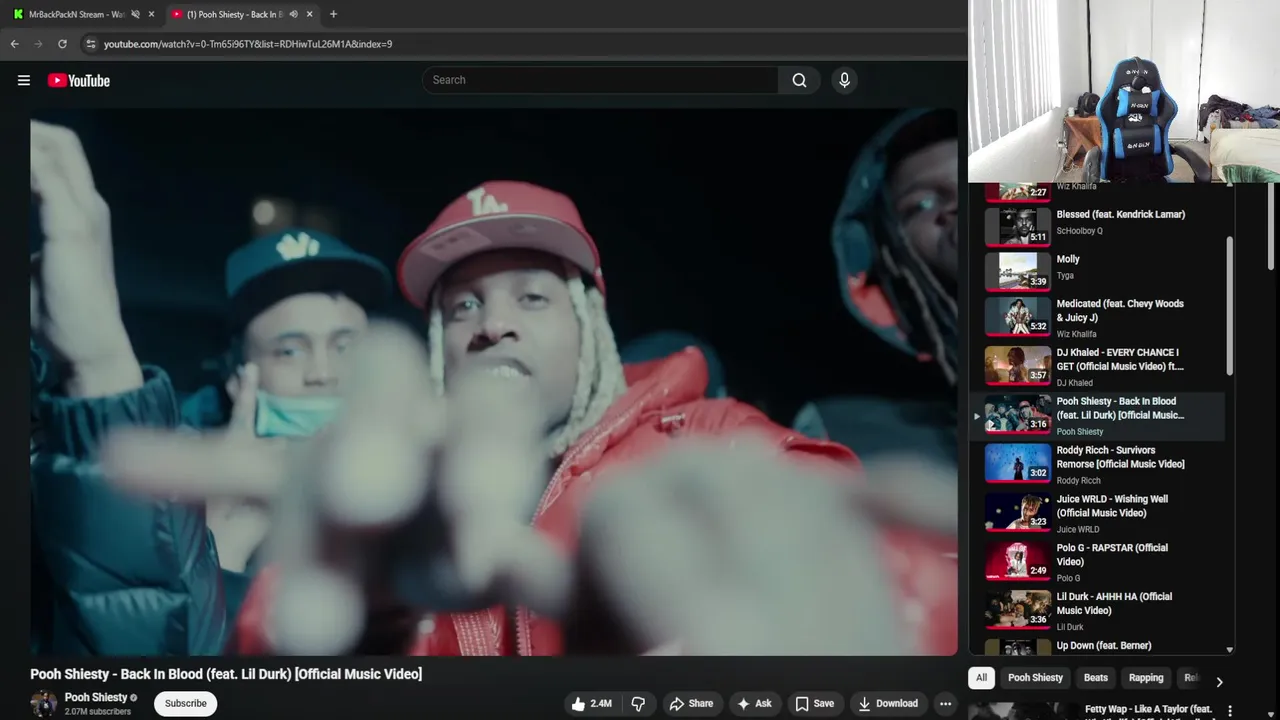Image resolution: width=1280 pixels, height=720 pixels.
Task: Open the YouTube hamburger guide menu
Action: click(x=24, y=80)
